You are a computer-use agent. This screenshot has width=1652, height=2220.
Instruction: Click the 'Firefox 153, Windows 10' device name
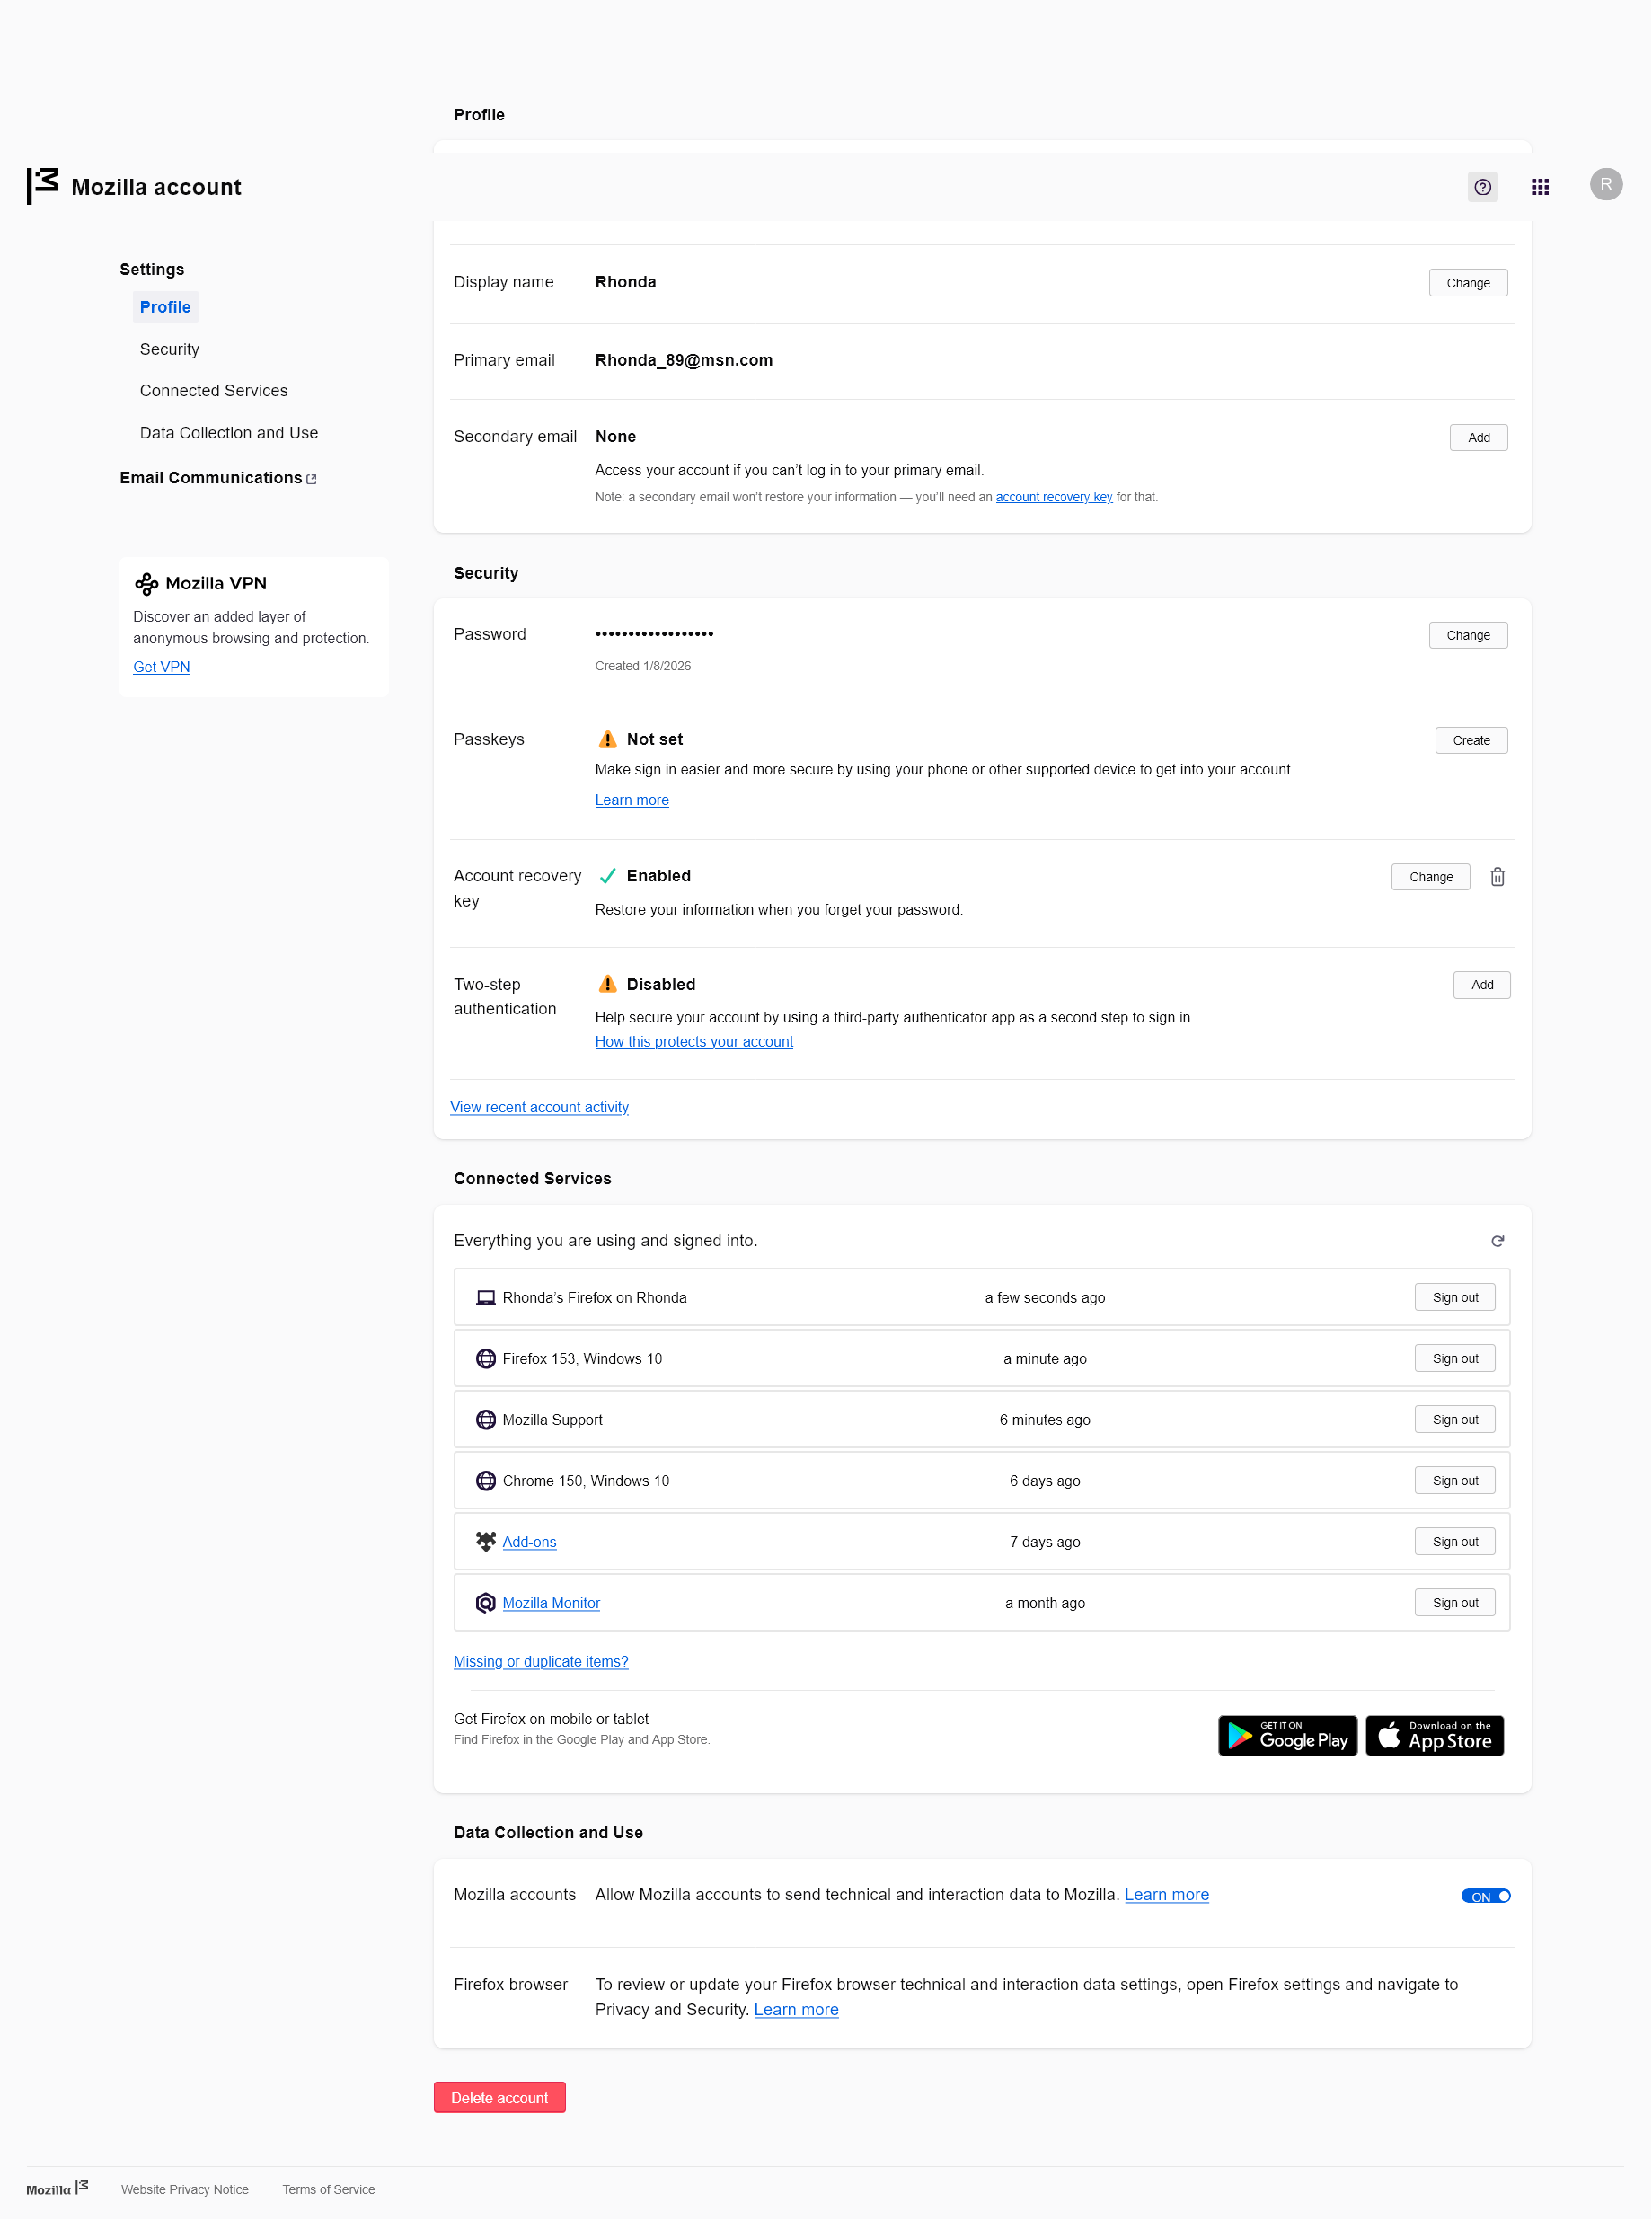point(581,1359)
